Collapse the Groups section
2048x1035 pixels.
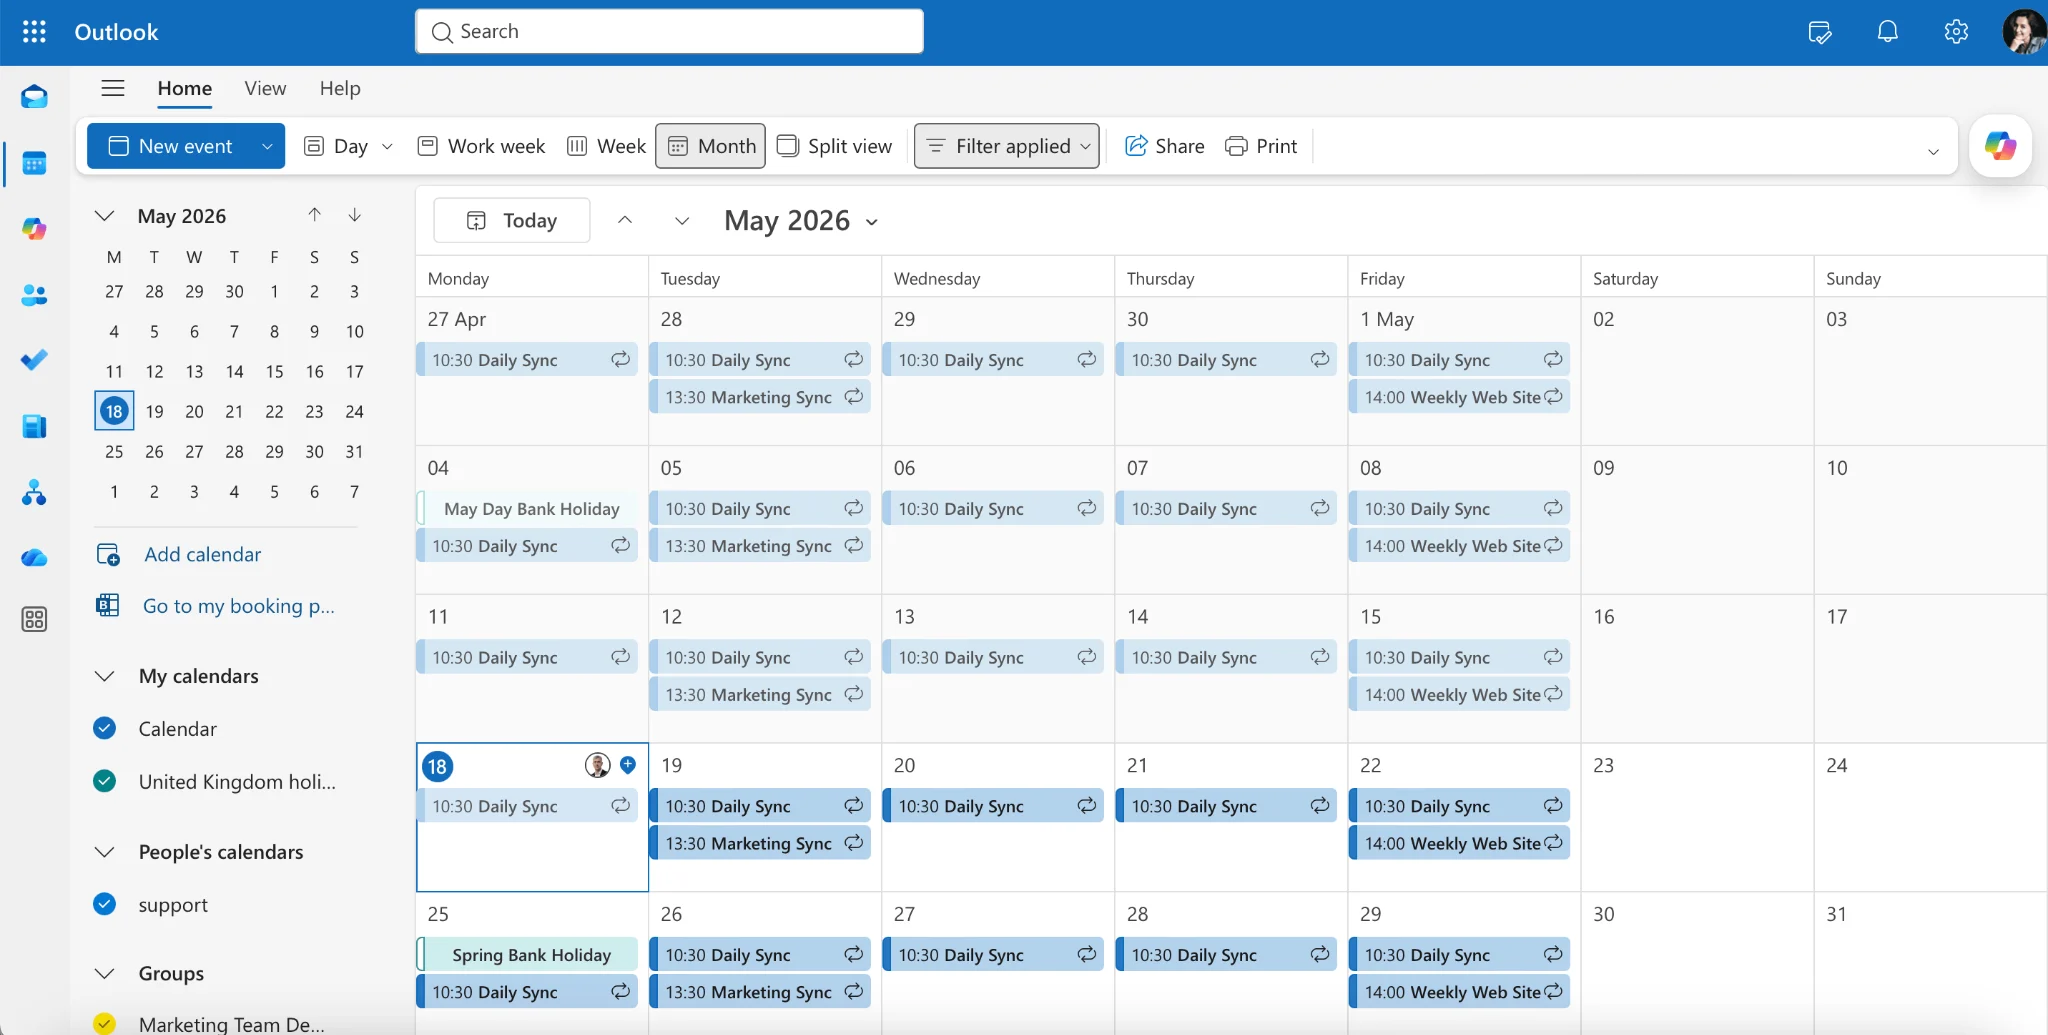coord(104,973)
